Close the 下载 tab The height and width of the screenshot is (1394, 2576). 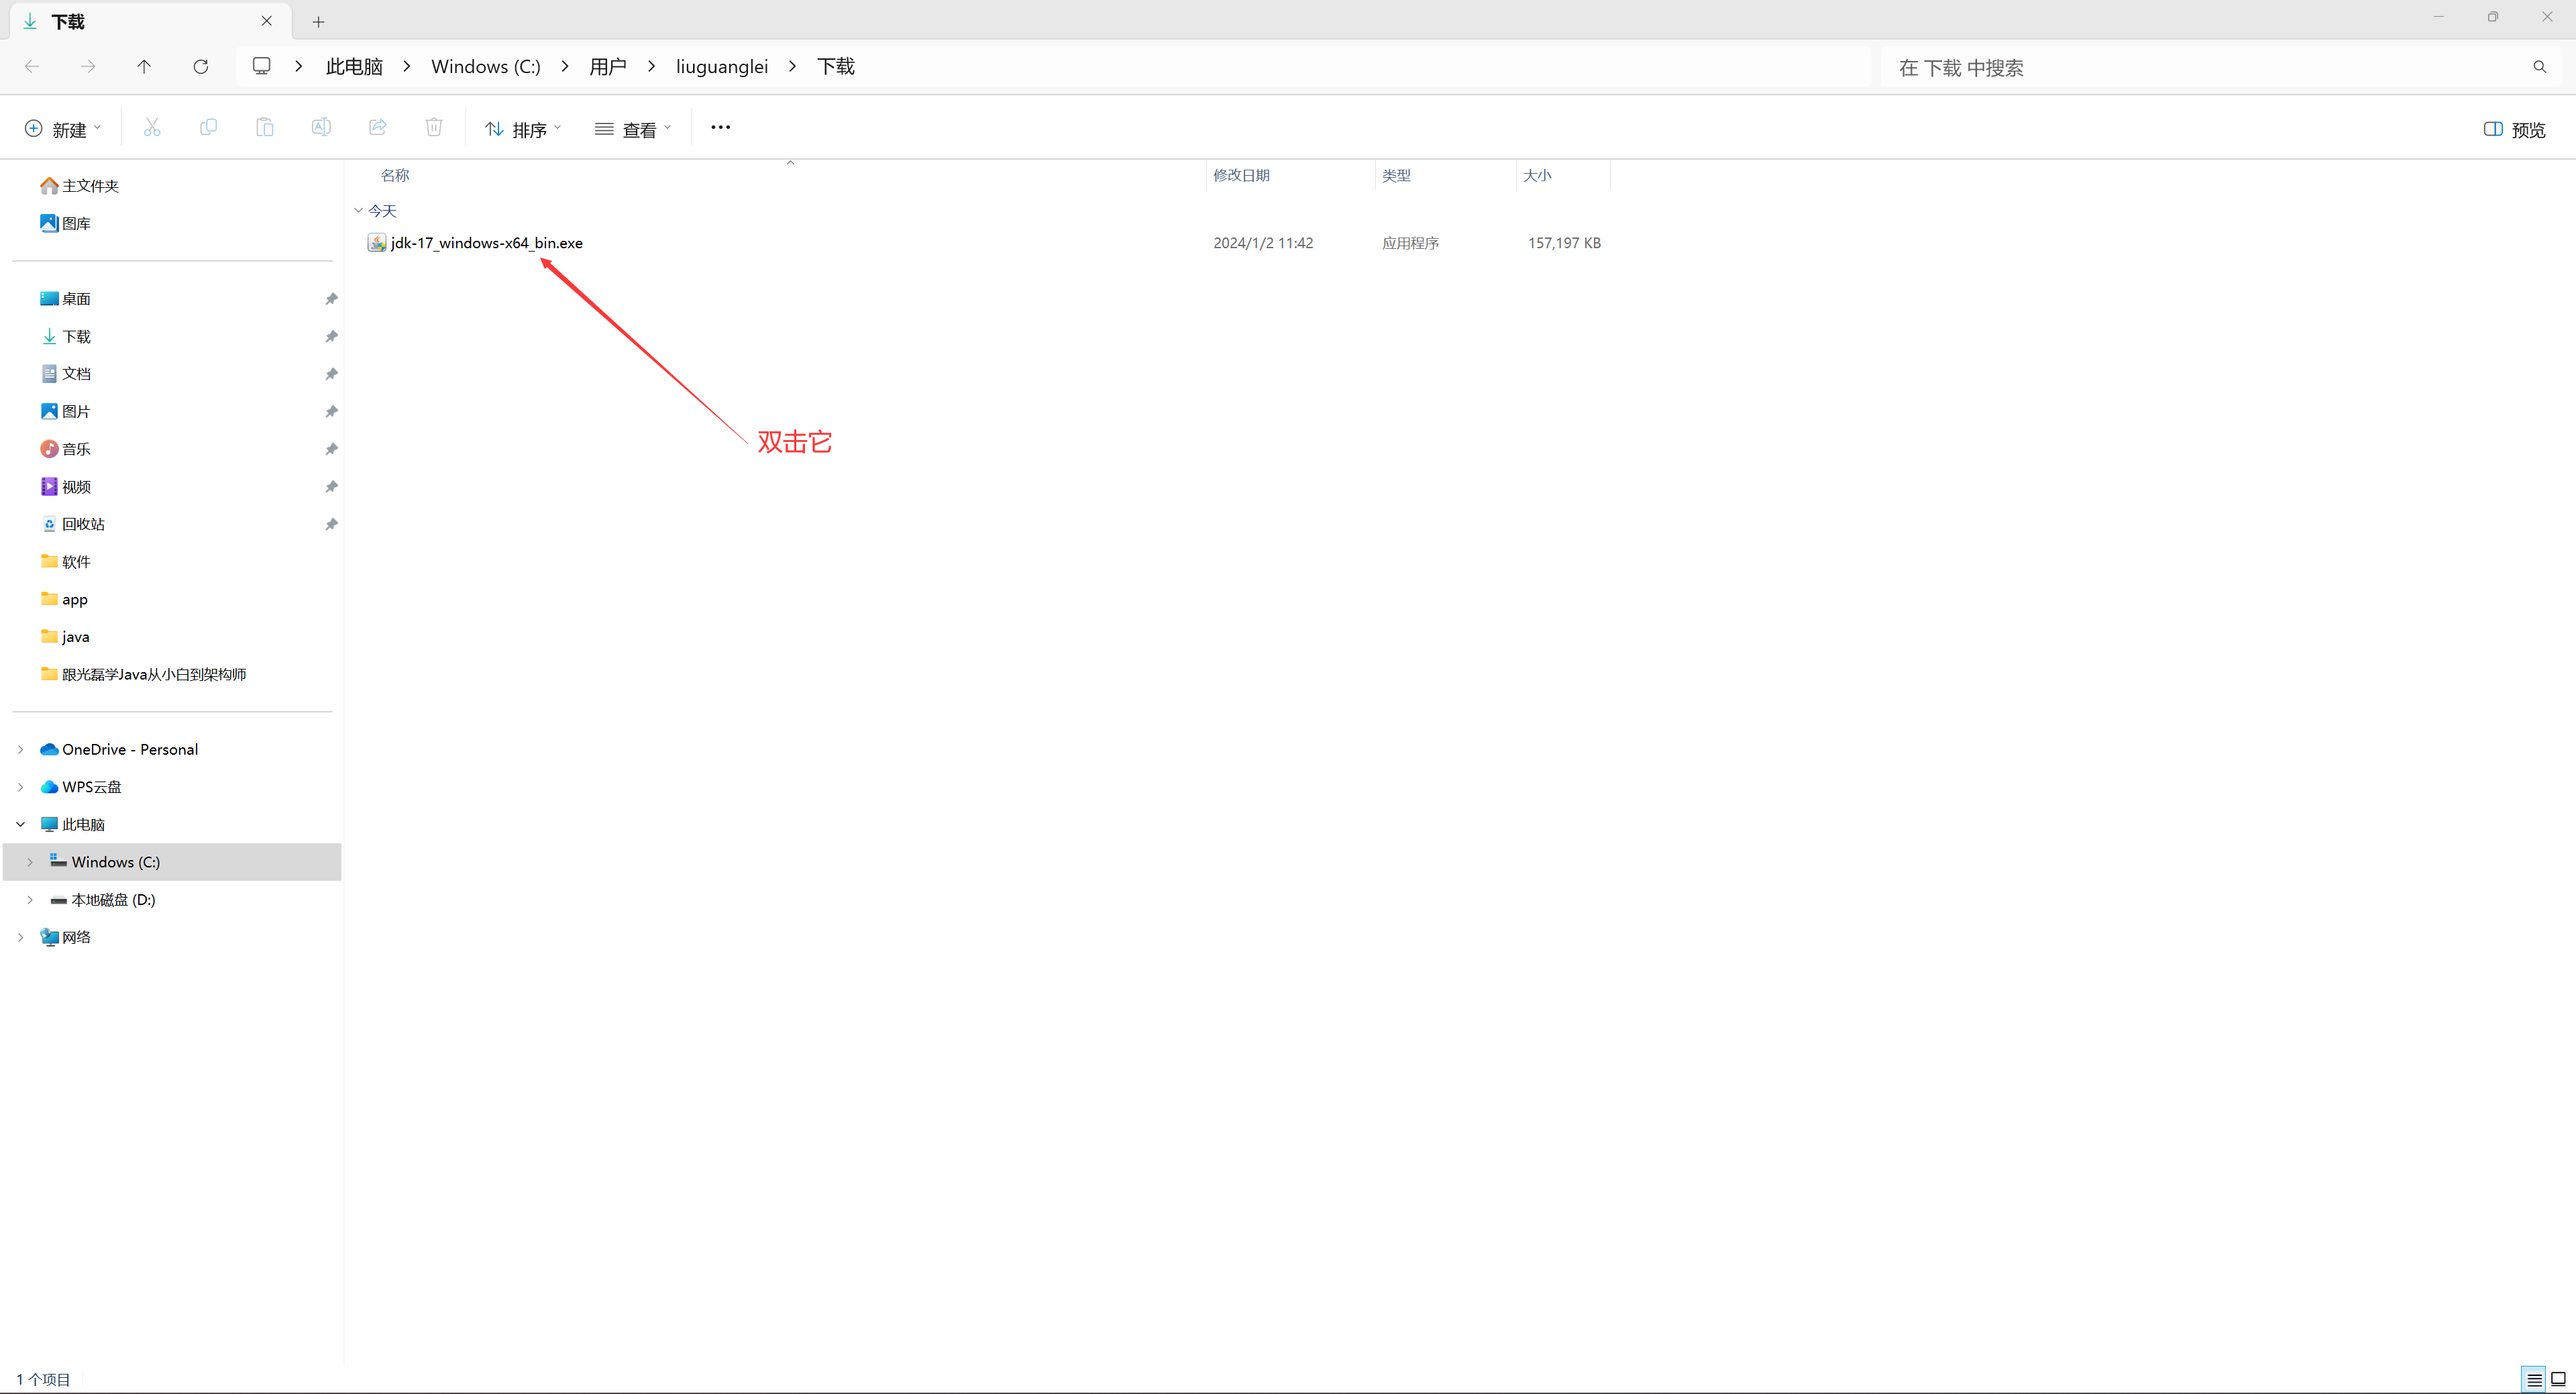(267, 21)
